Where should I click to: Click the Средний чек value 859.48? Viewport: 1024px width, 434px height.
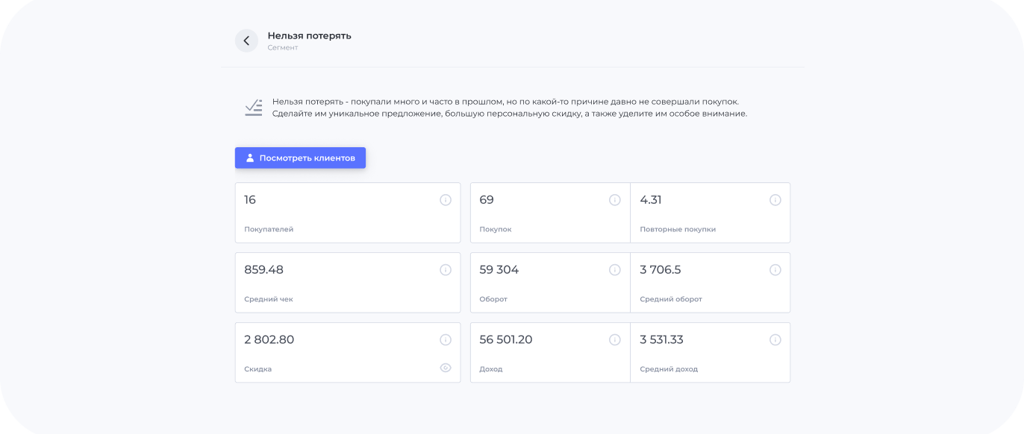pyautogui.click(x=264, y=270)
